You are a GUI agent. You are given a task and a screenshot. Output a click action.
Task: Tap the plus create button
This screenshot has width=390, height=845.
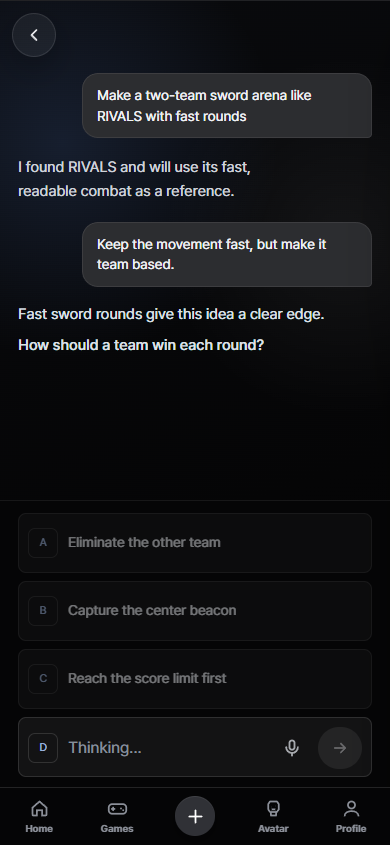(x=195, y=816)
